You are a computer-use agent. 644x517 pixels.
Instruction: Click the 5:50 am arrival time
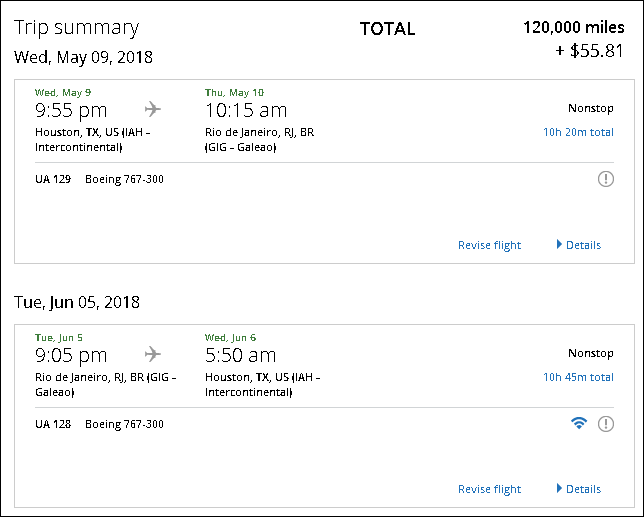click(240, 355)
